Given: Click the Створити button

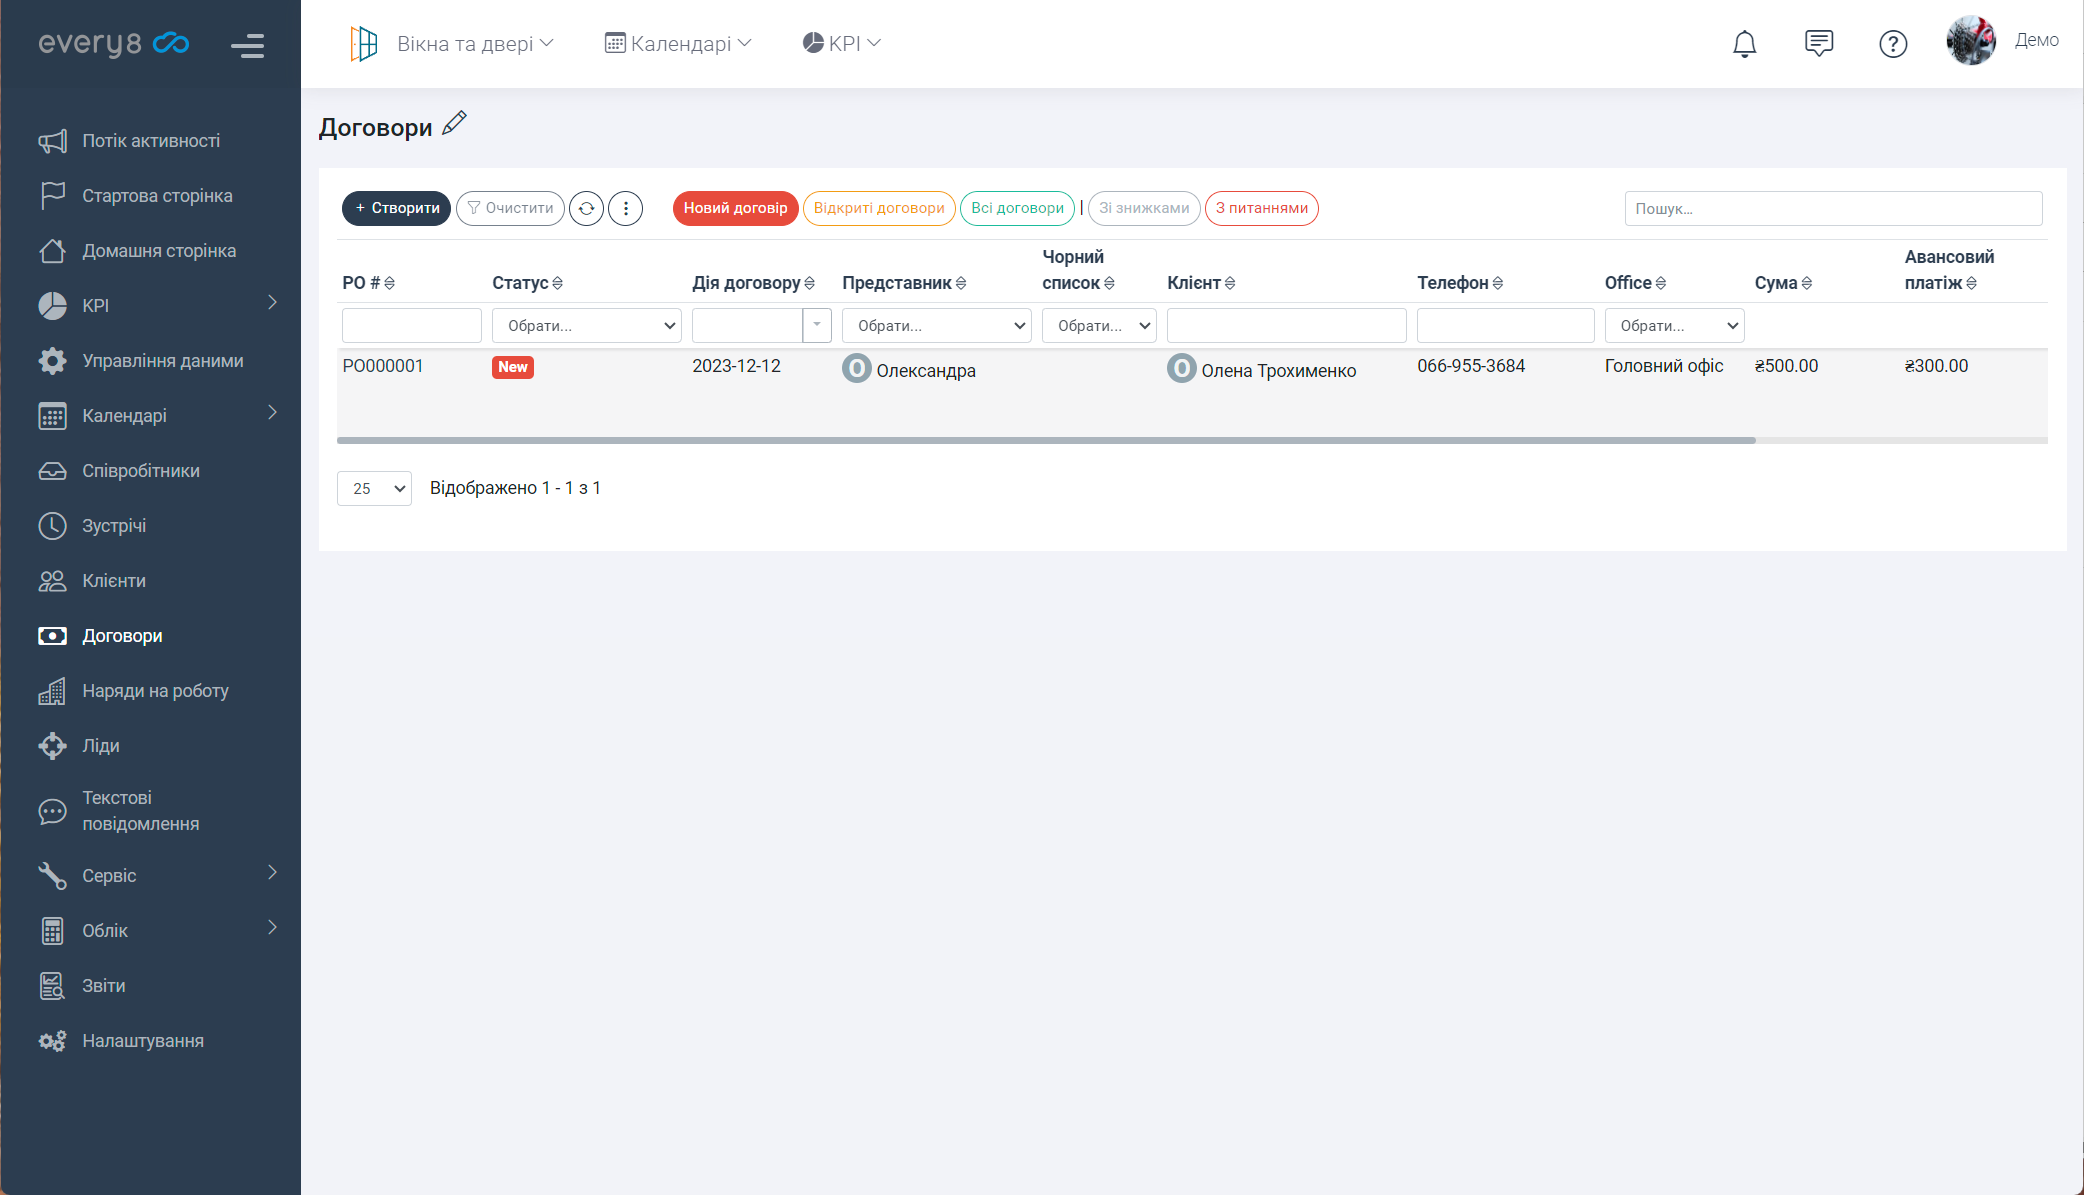Looking at the screenshot, I should [396, 209].
